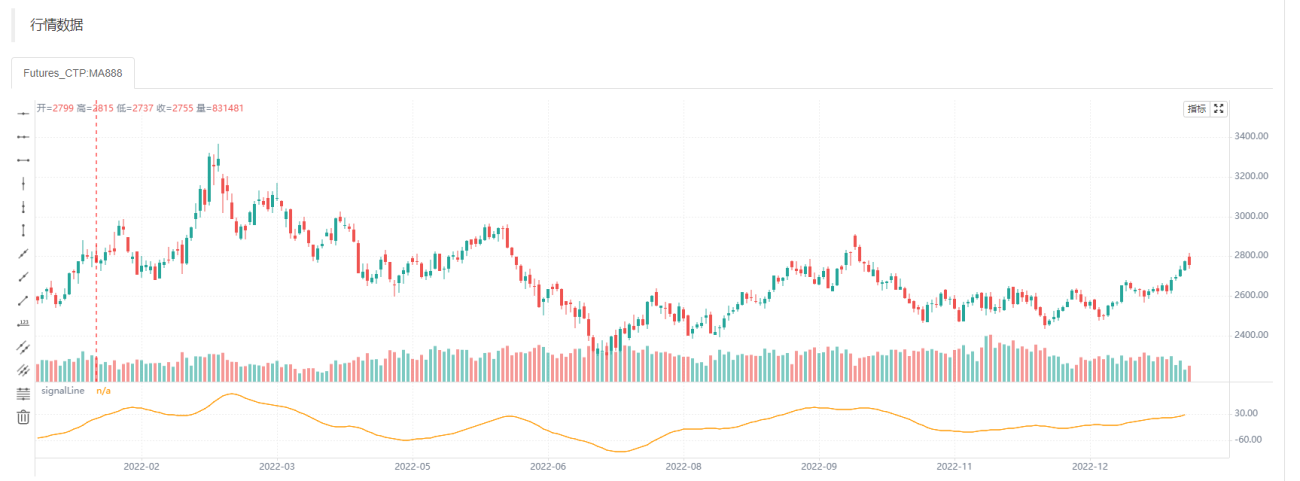Click the 2022-12 date axis label
Screen dimensions: 1300x481
[1090, 466]
